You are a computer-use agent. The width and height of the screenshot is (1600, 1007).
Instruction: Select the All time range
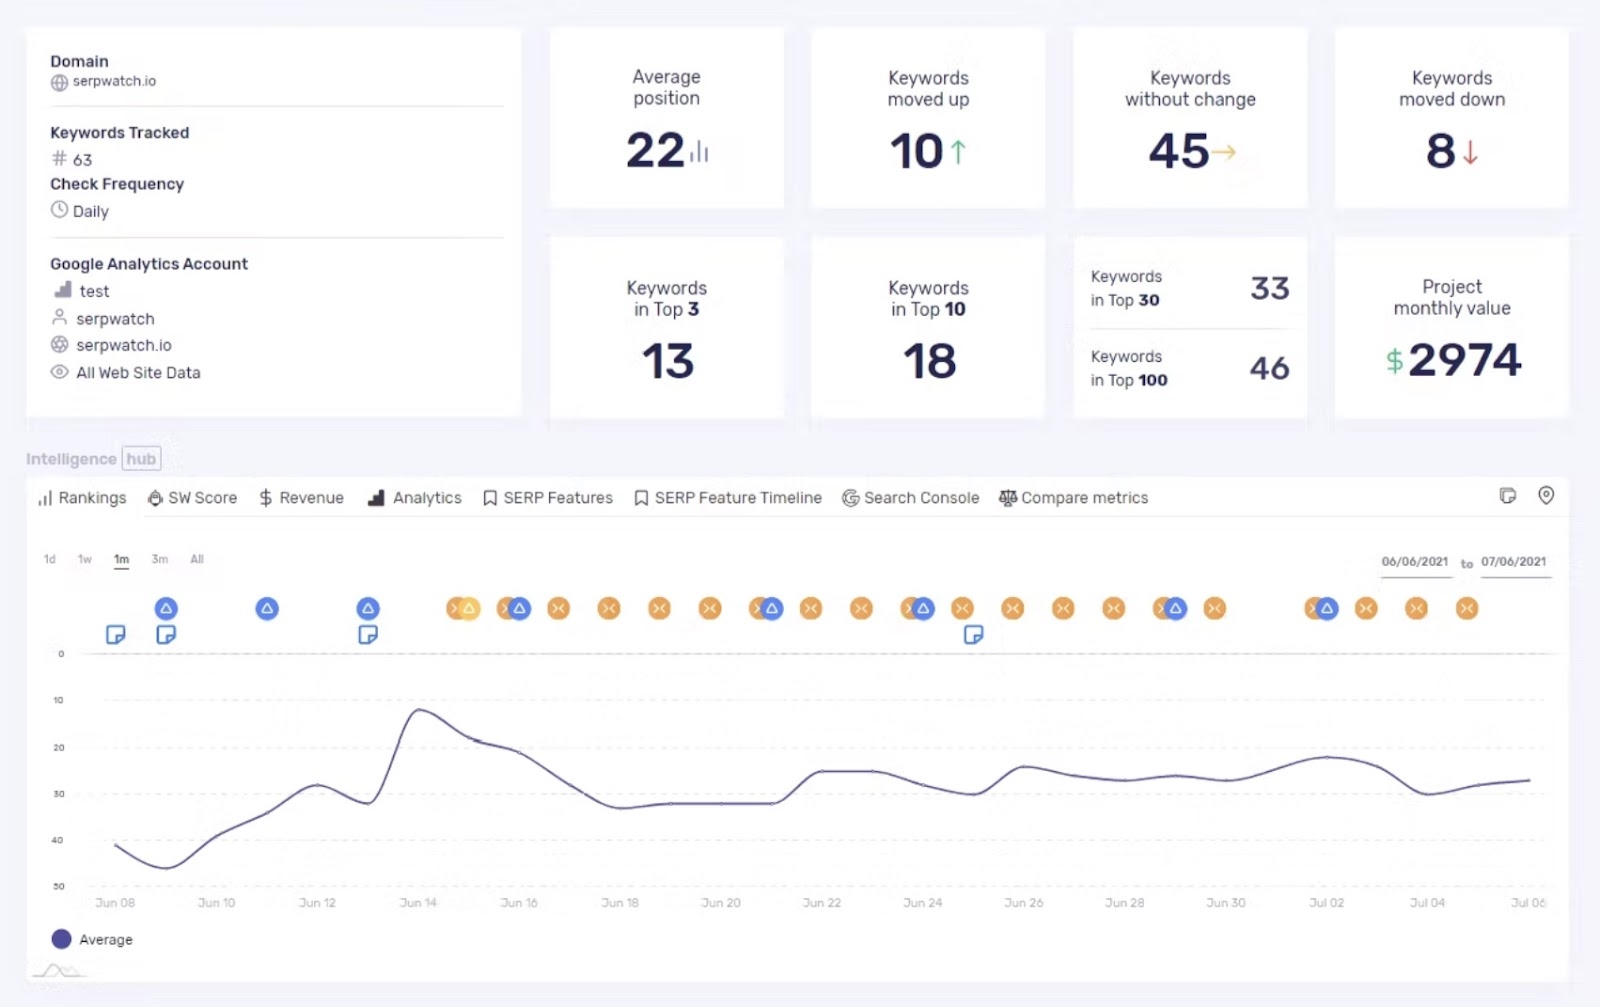tap(197, 559)
